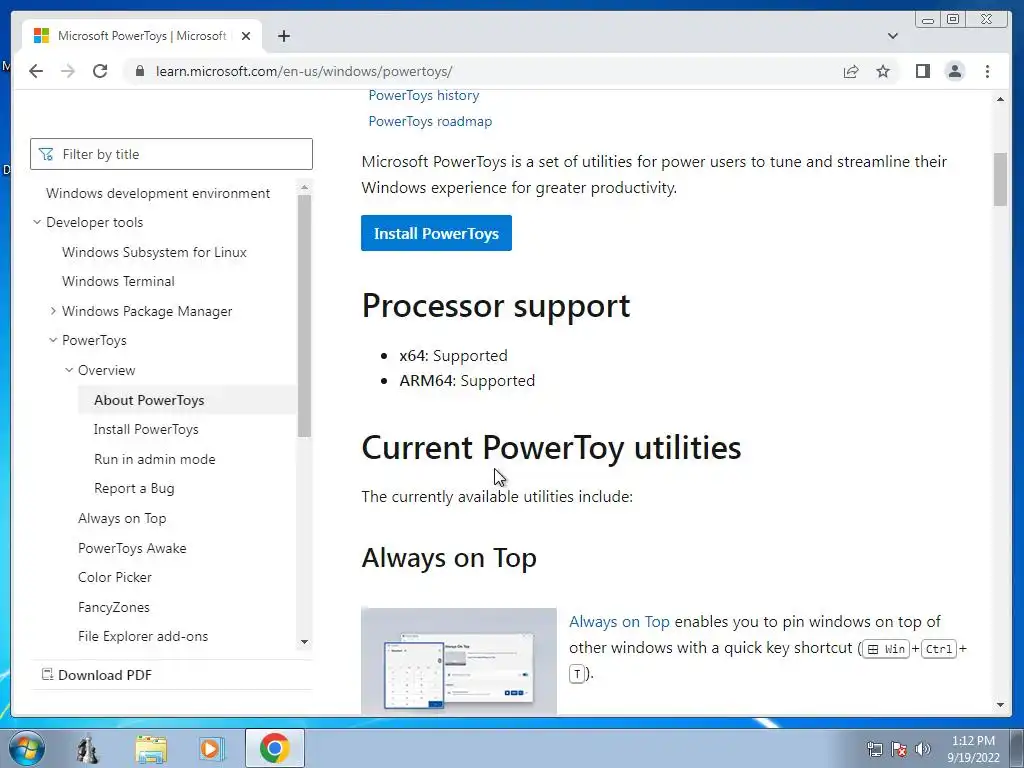The height and width of the screenshot is (768, 1024).
Task: Open the Chrome side panel
Action: pyautogui.click(x=922, y=71)
